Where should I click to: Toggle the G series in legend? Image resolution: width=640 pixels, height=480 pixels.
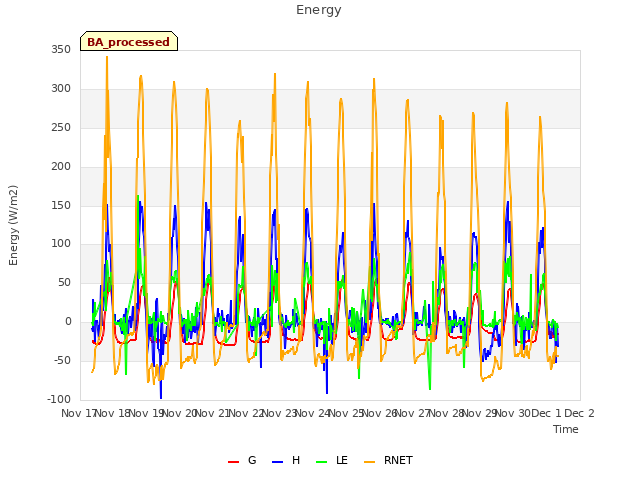pos(242,460)
